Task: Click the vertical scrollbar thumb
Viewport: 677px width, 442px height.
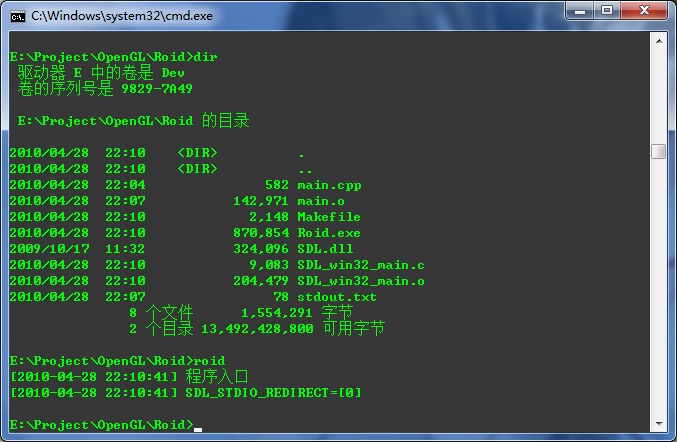Action: point(658,151)
